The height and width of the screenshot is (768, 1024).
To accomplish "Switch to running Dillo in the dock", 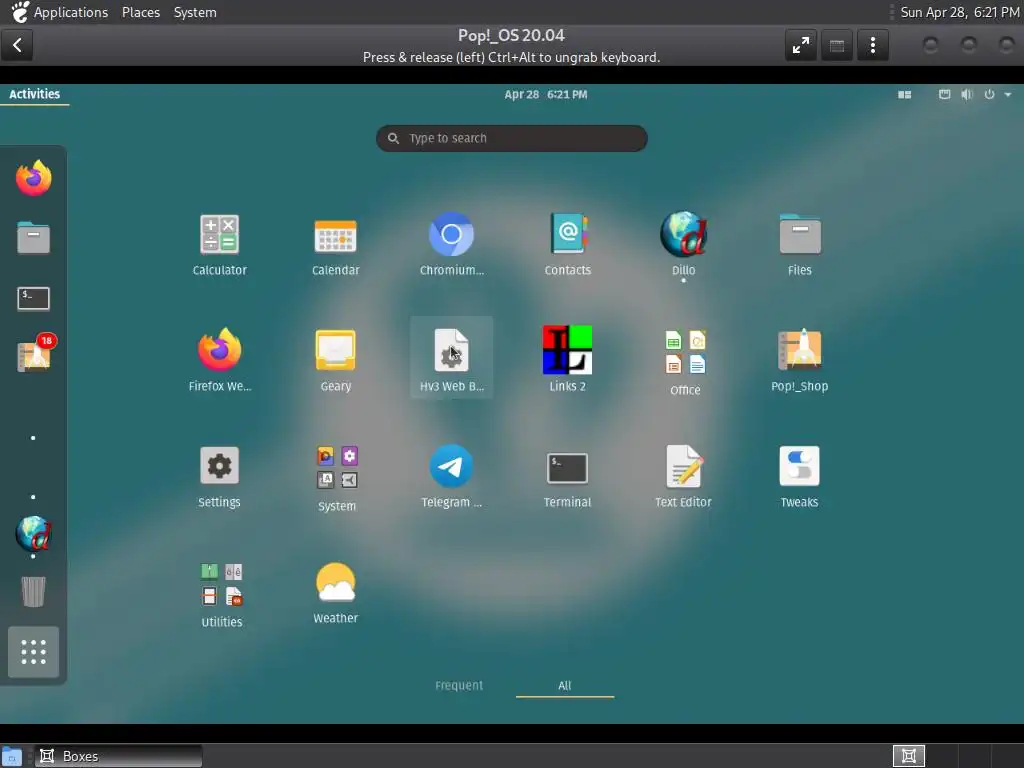I will click(x=33, y=534).
